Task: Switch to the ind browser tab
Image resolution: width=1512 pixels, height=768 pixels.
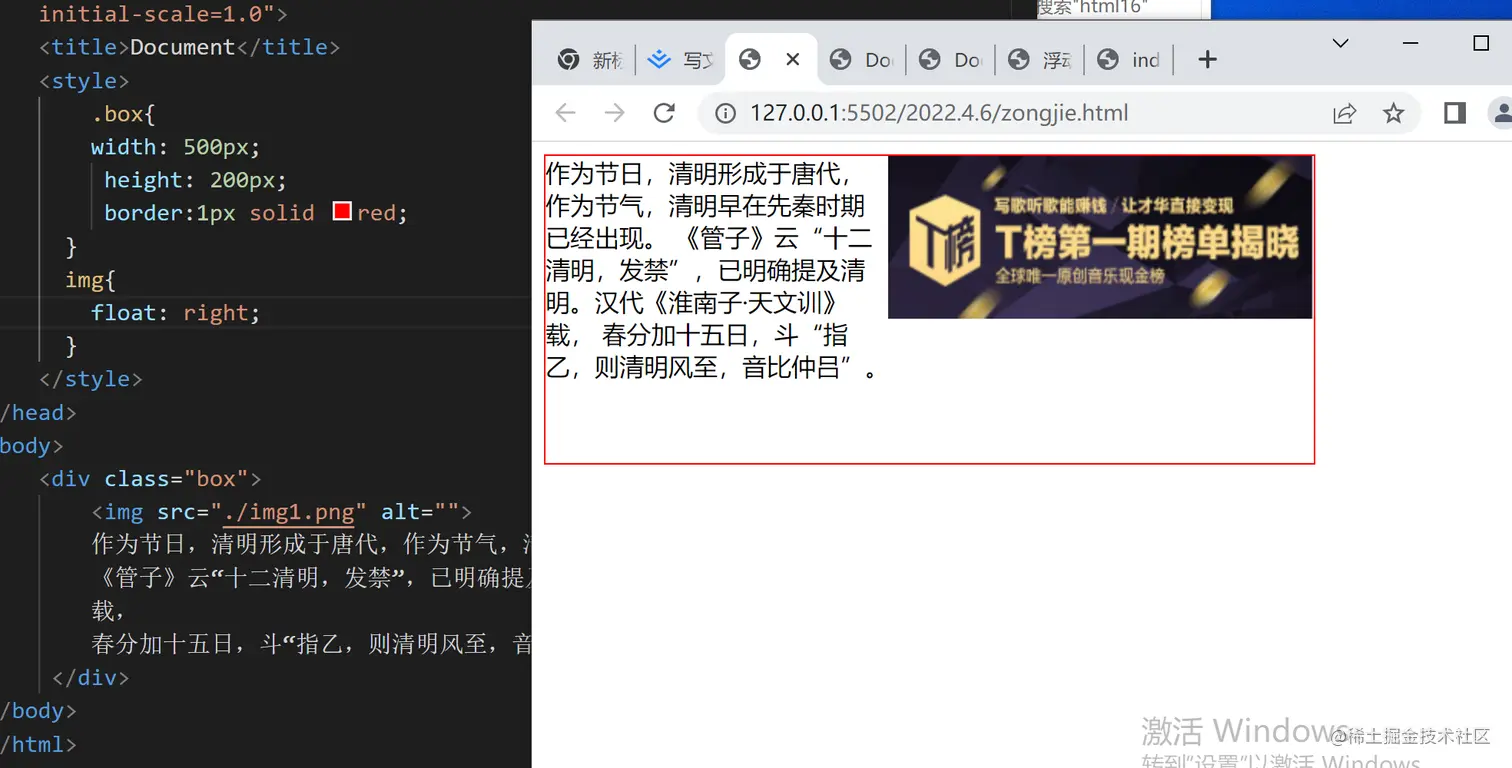Action: [1129, 60]
